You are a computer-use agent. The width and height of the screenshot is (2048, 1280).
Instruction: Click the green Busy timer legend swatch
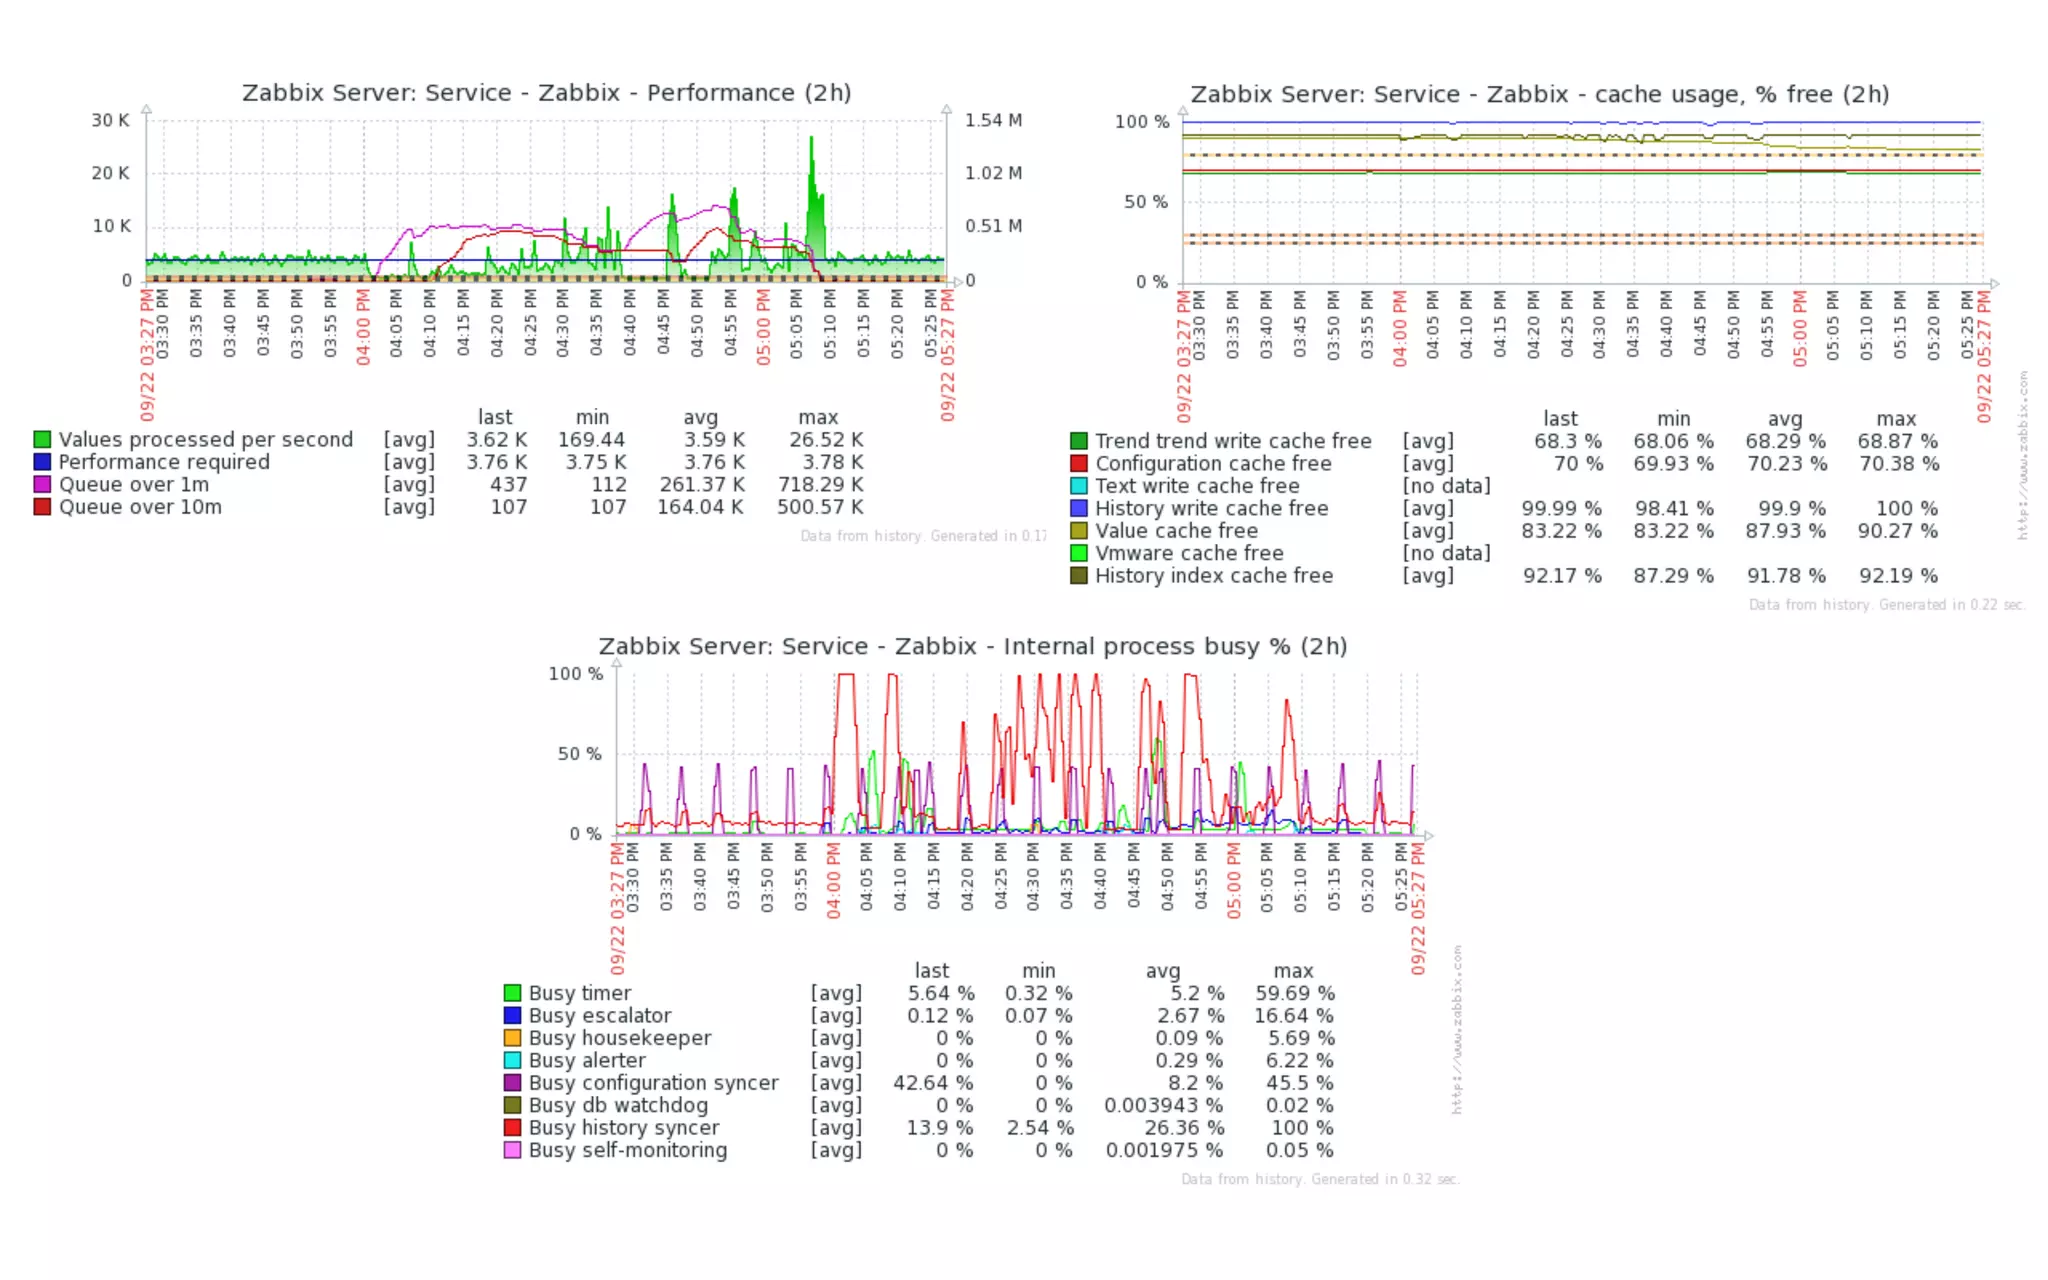tap(513, 993)
